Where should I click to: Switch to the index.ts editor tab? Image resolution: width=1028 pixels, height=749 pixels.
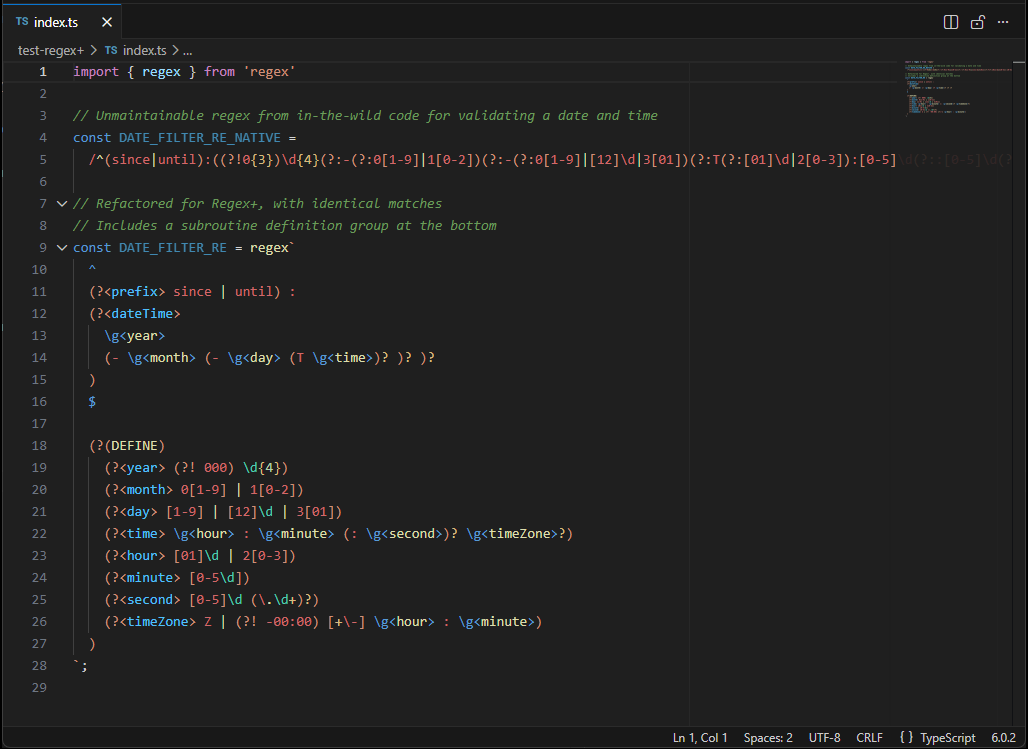point(55,21)
